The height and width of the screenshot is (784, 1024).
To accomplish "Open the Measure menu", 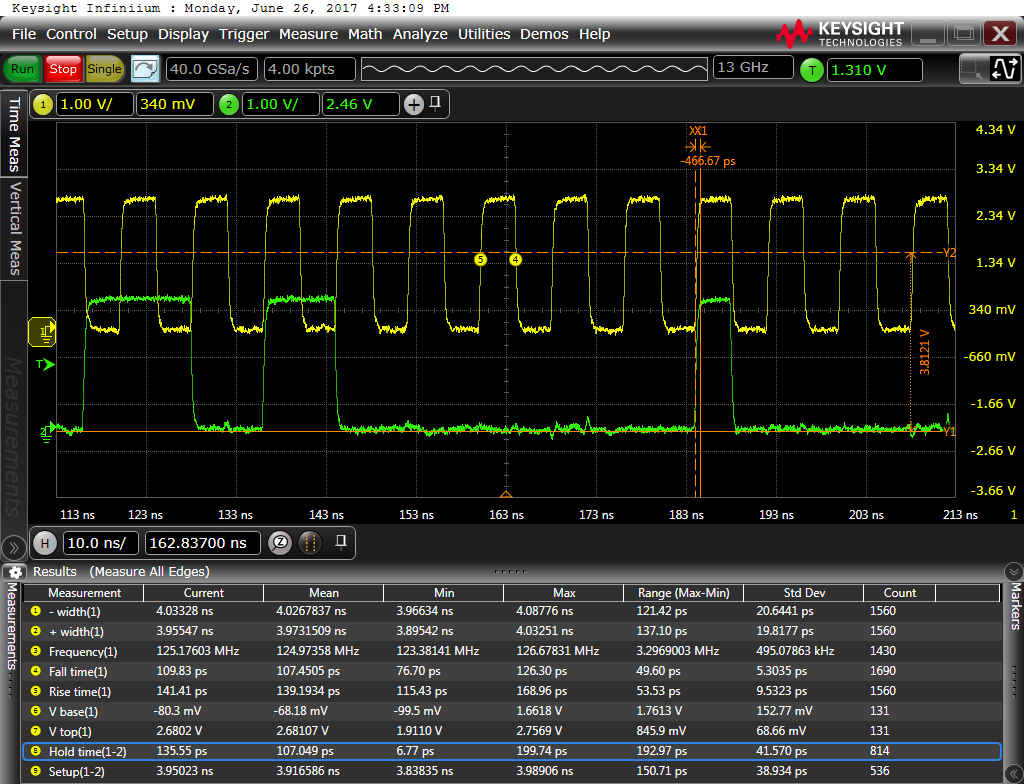I will point(308,34).
